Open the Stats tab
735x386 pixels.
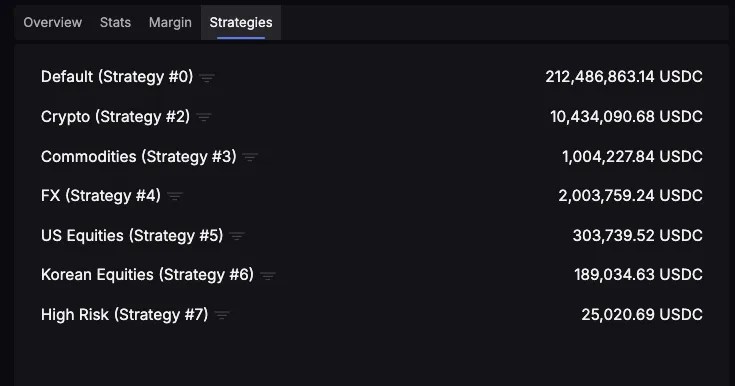115,23
